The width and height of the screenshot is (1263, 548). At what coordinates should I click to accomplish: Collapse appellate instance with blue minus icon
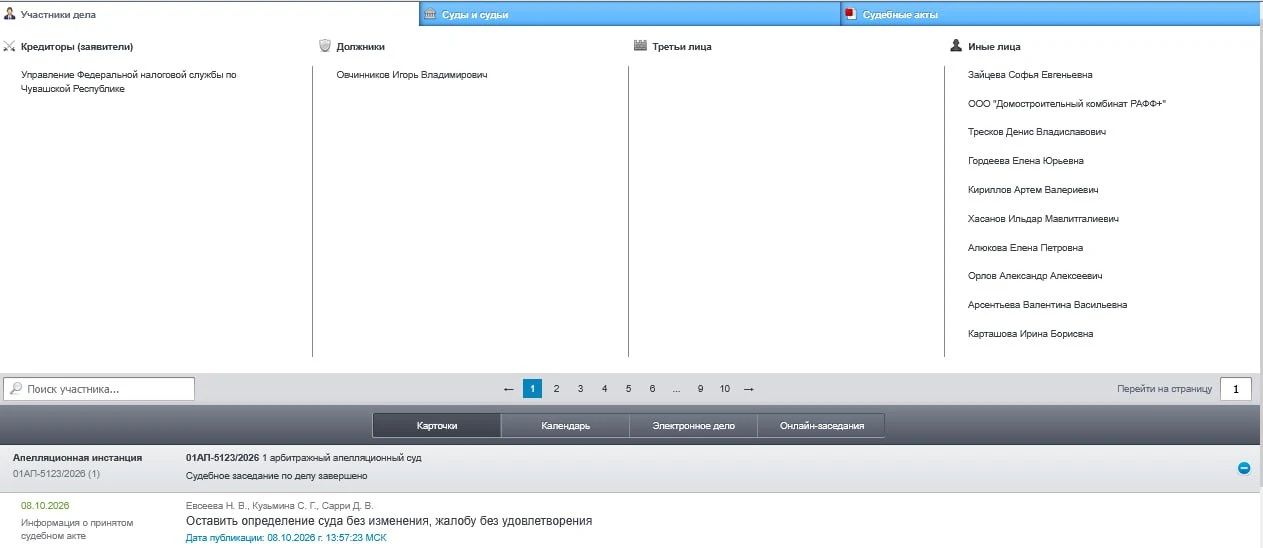pos(1244,467)
